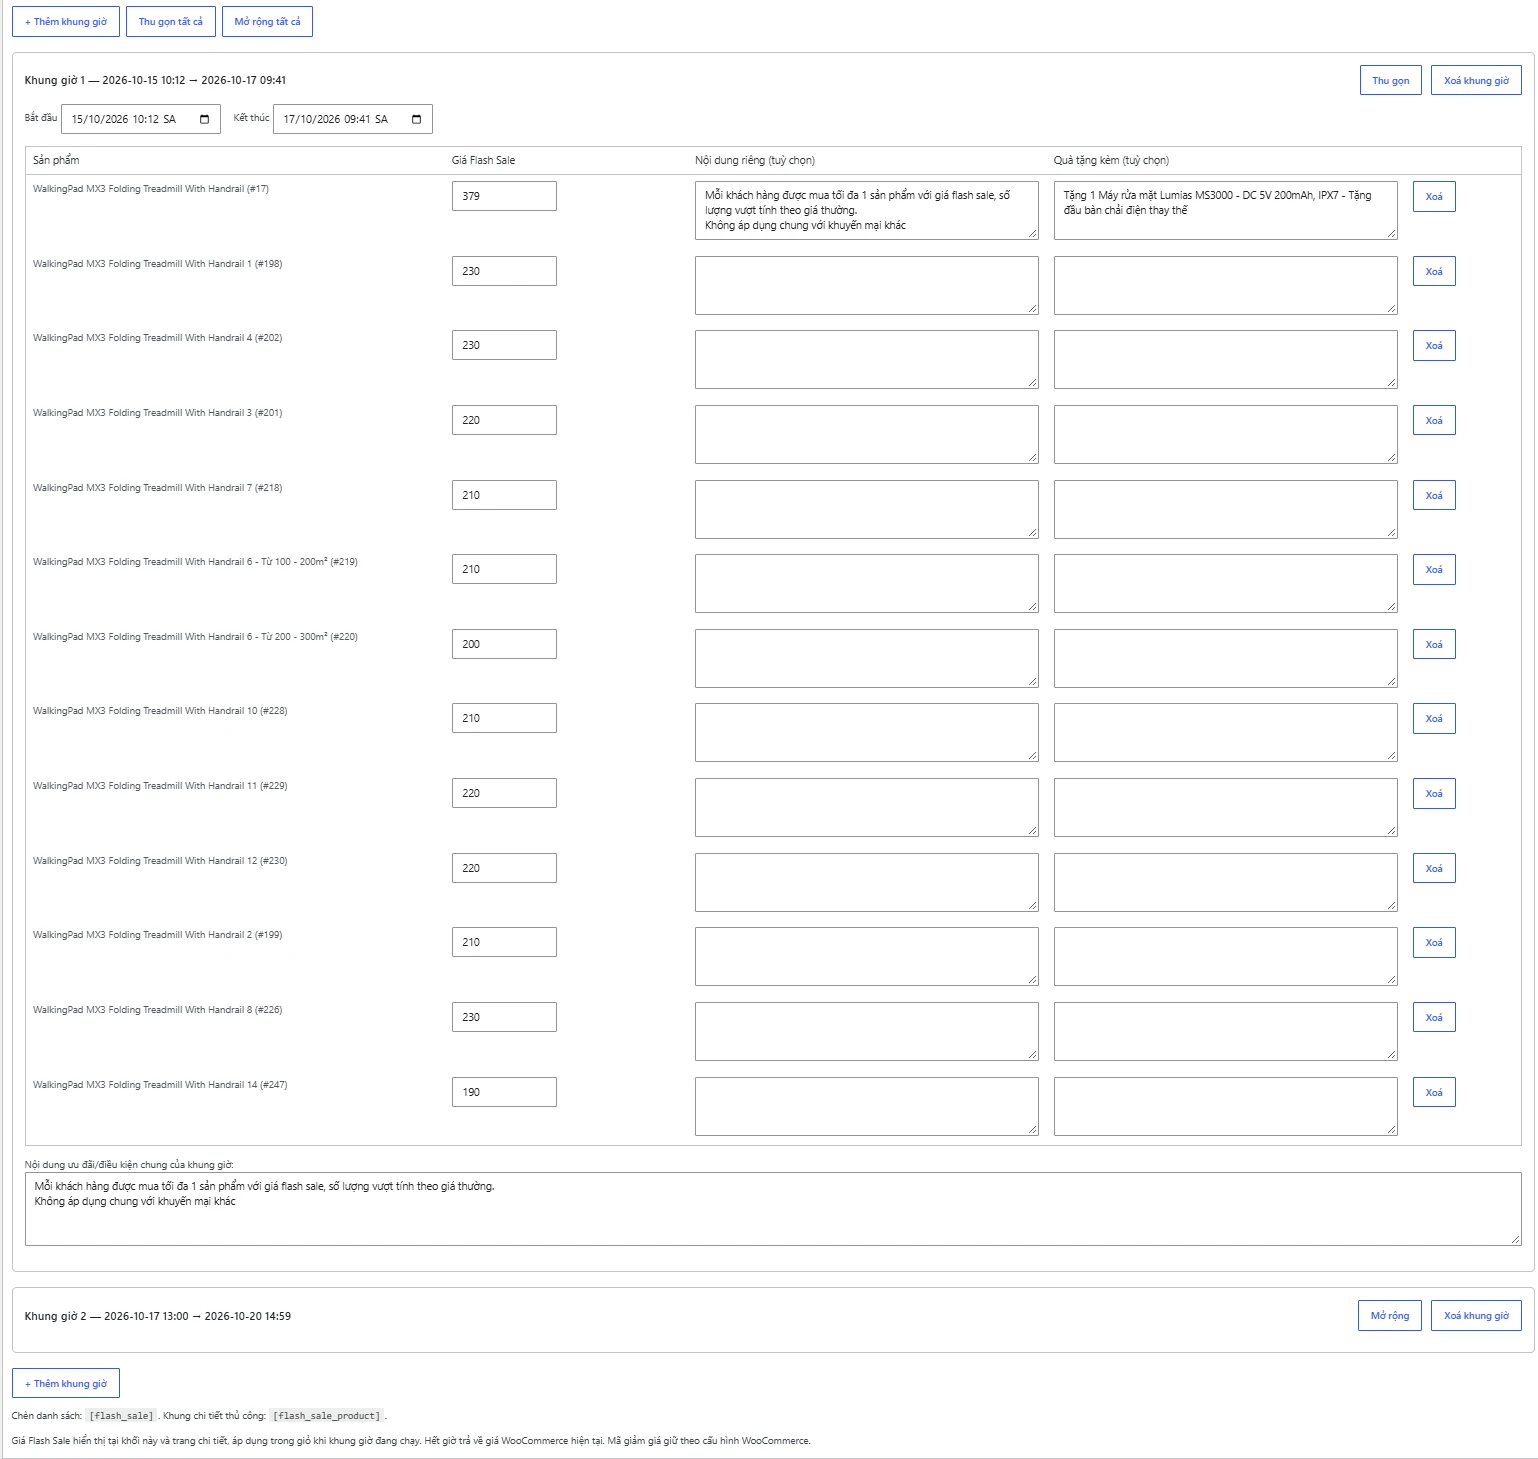Open calendar picker icon in Bắt đầu field

click(x=205, y=119)
